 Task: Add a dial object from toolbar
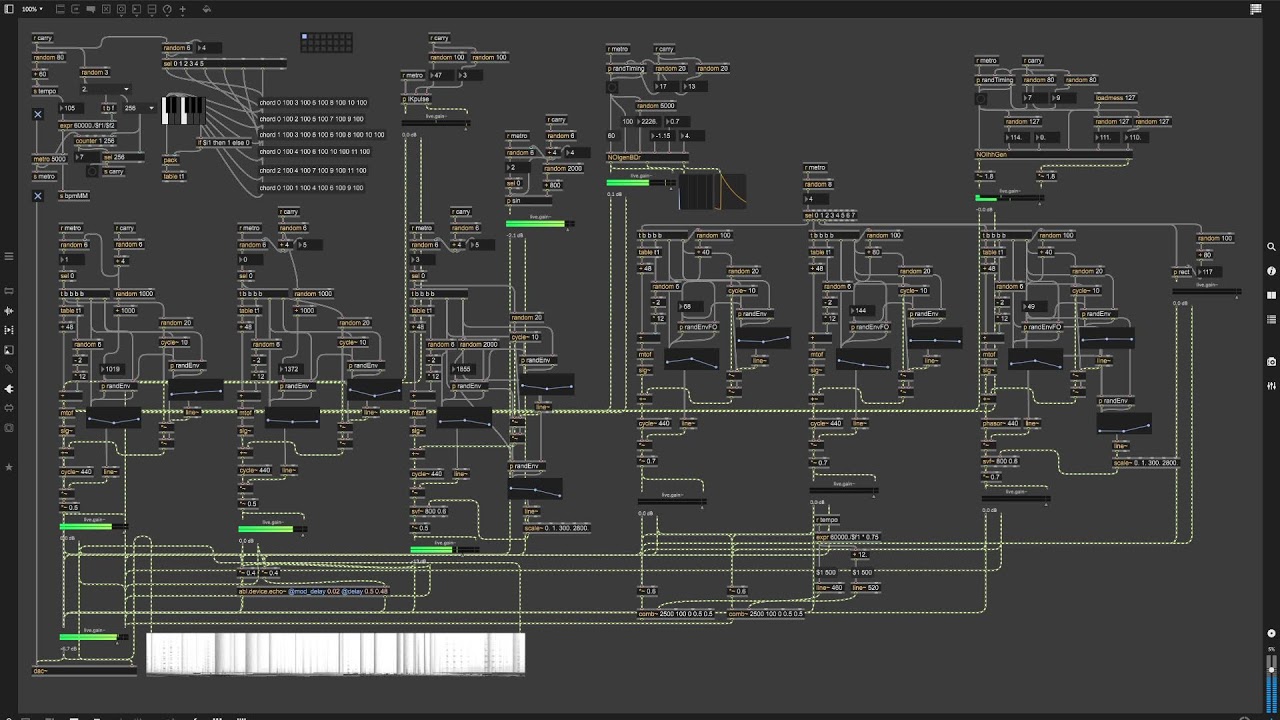(167, 9)
